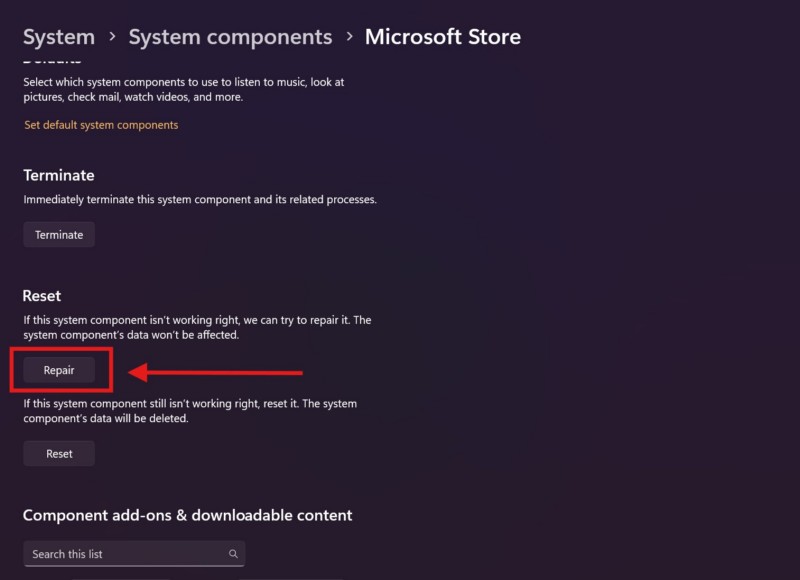Click Component add-ons & downloadable content heading
Screen dimensions: 800x580
[x=187, y=515]
